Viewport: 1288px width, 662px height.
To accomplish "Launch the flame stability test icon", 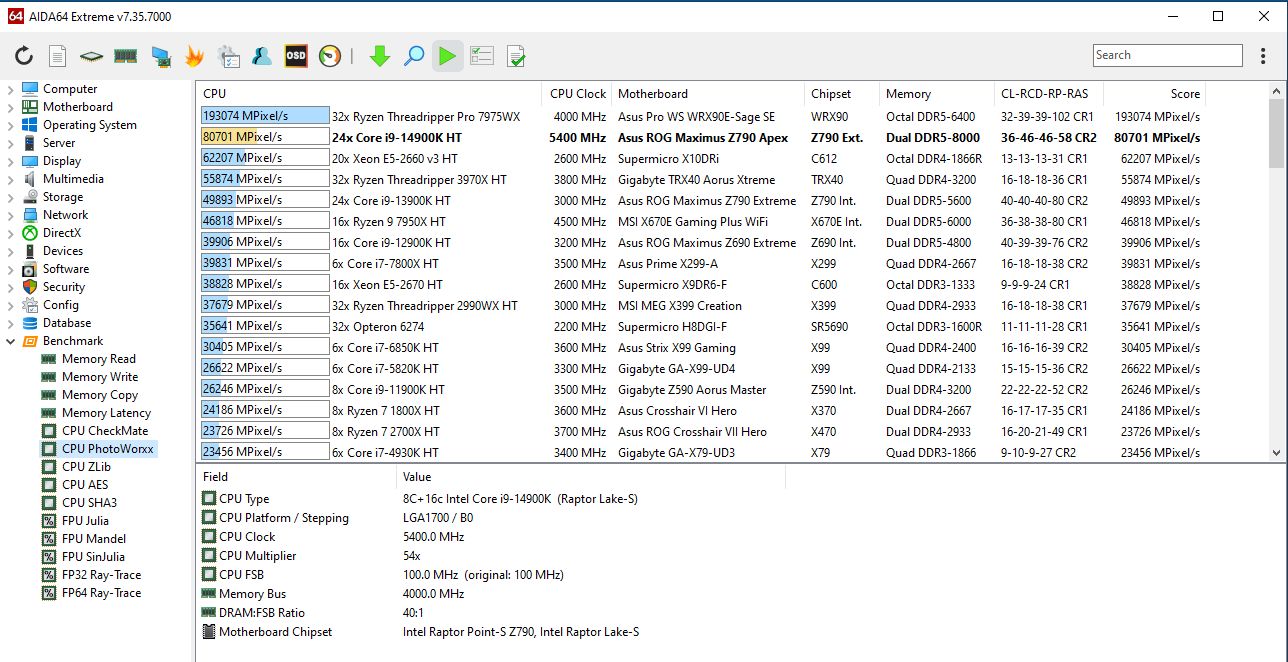I will point(194,56).
